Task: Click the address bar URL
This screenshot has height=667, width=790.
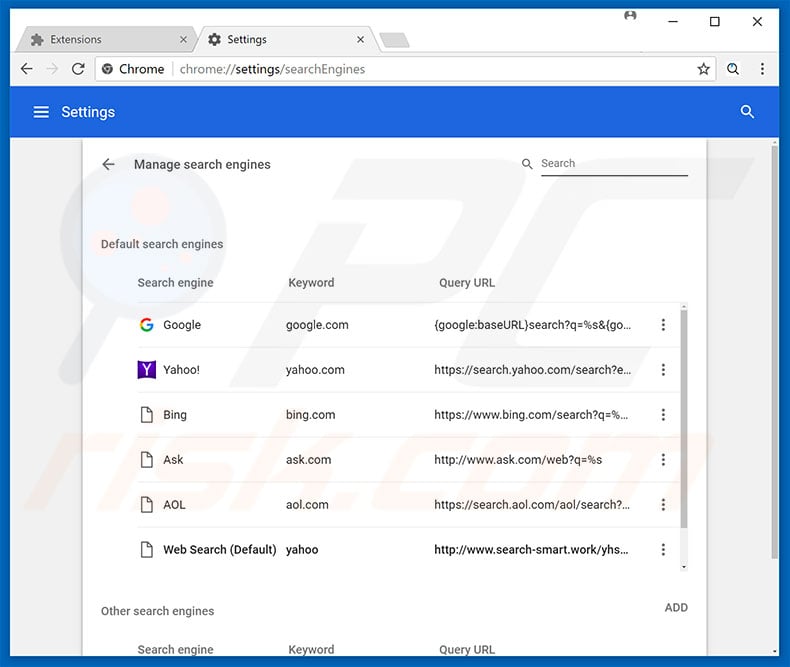Action: (x=273, y=69)
